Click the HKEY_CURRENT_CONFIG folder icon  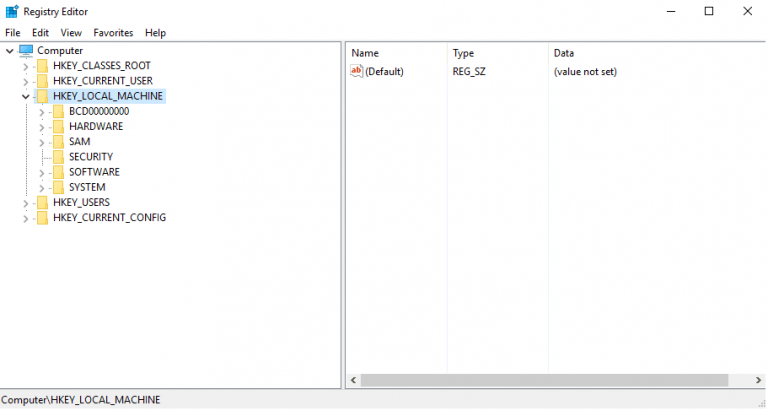click(43, 218)
